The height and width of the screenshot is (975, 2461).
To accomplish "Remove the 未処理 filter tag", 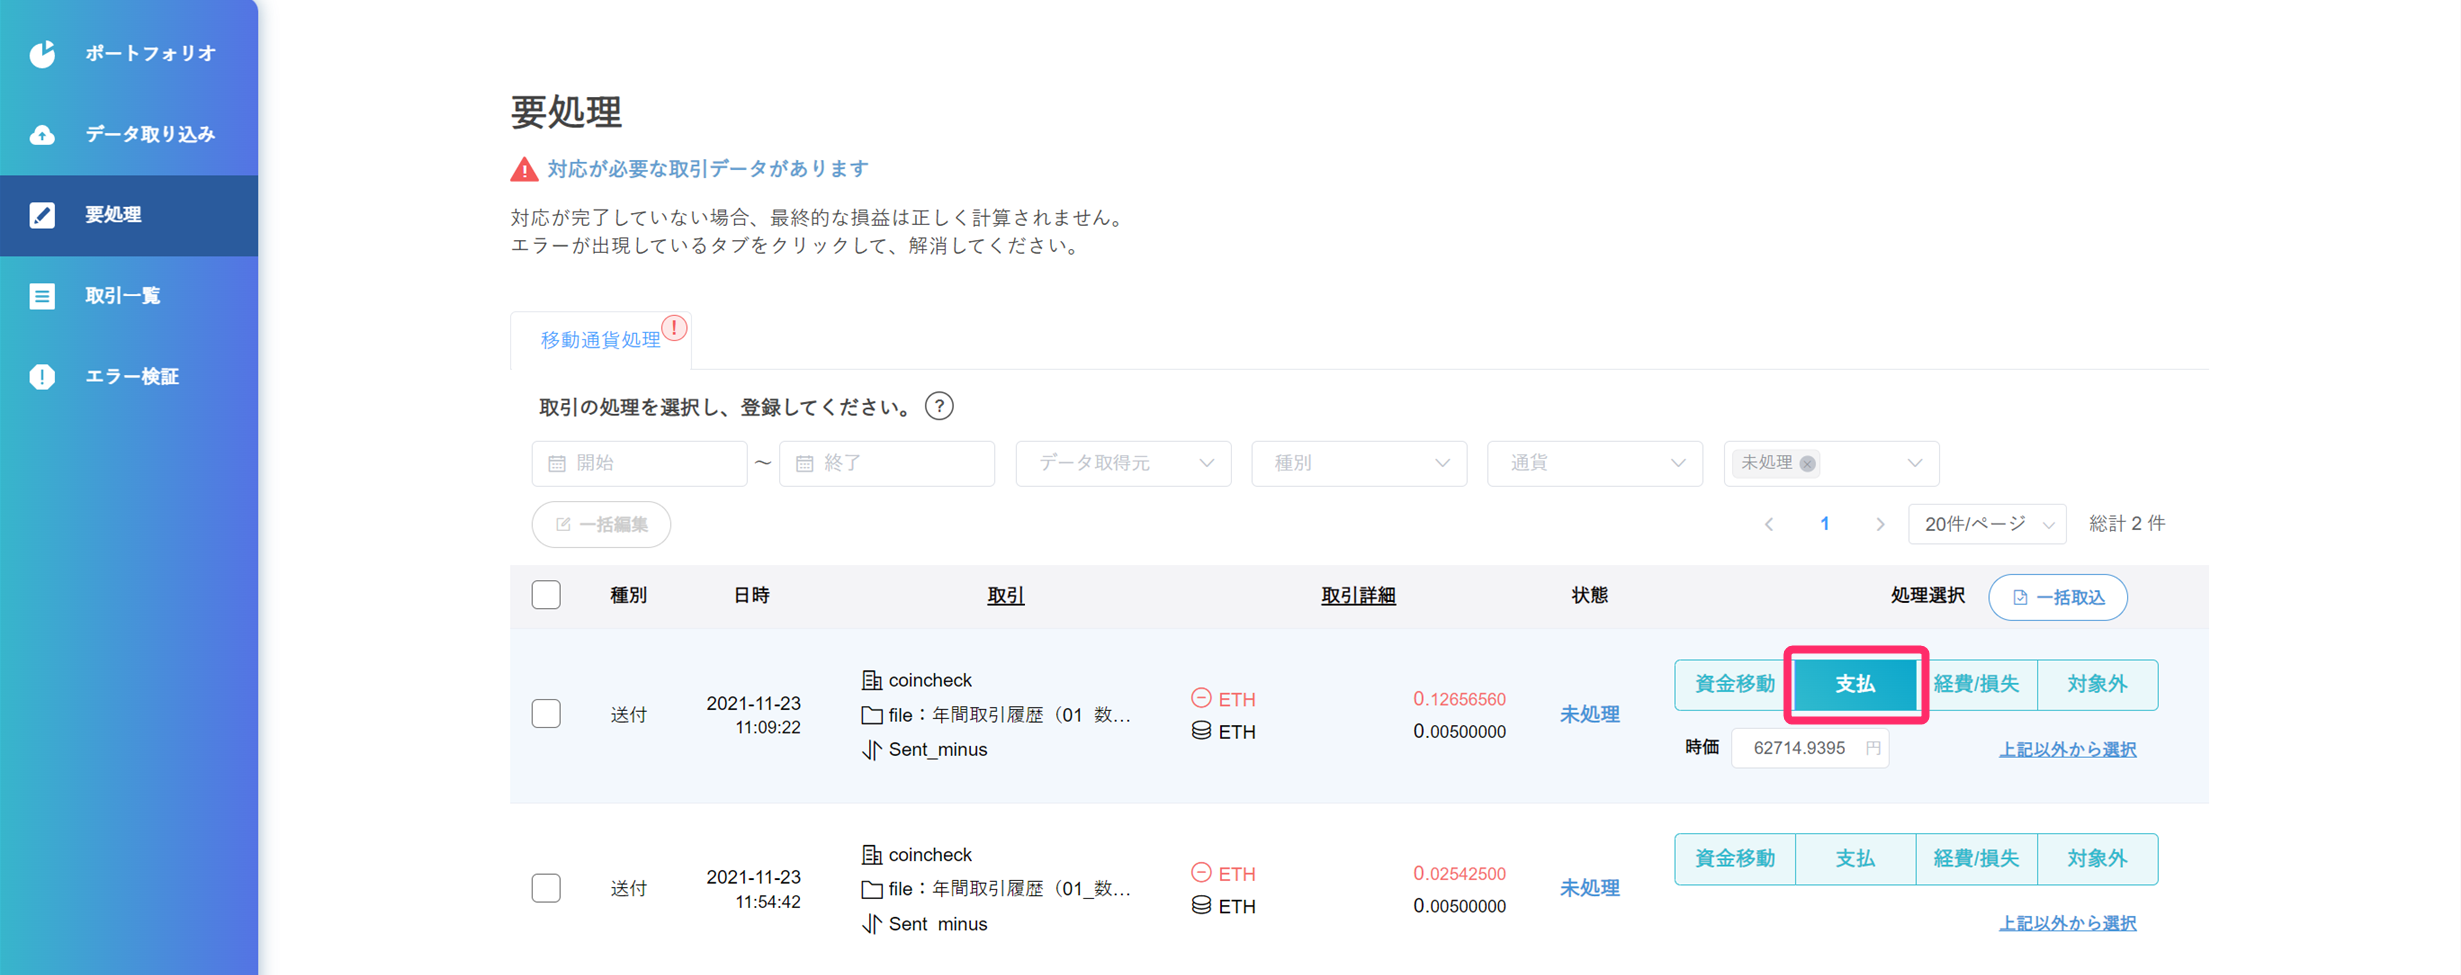I will pyautogui.click(x=1807, y=464).
